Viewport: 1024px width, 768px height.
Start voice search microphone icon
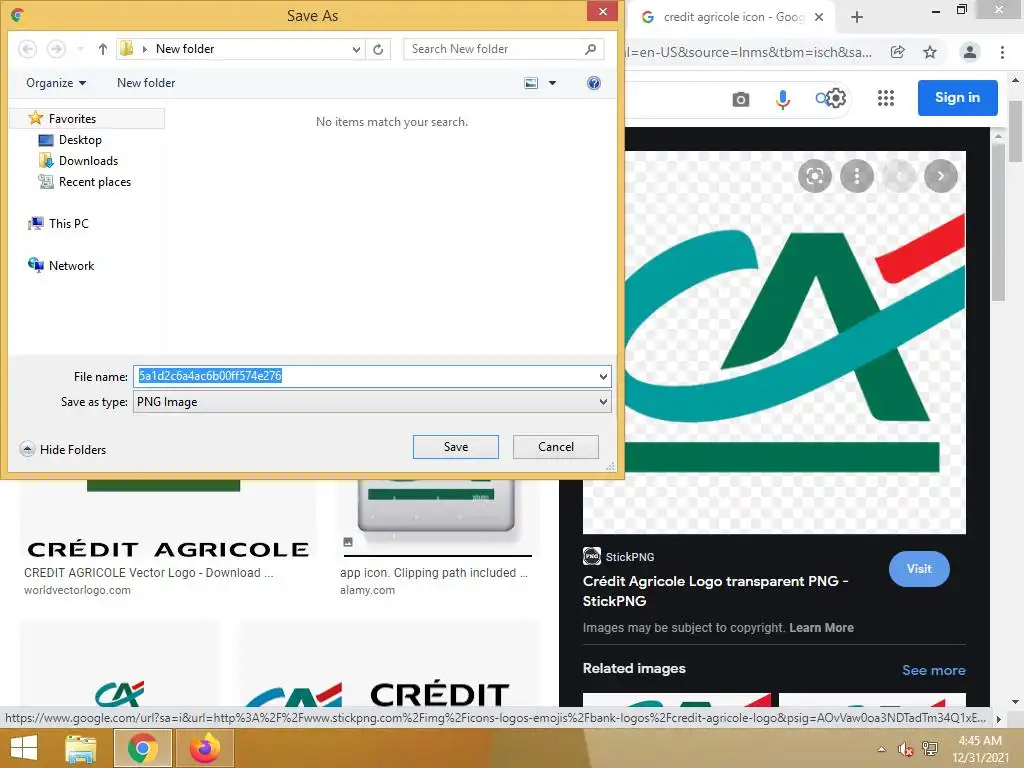coord(782,99)
